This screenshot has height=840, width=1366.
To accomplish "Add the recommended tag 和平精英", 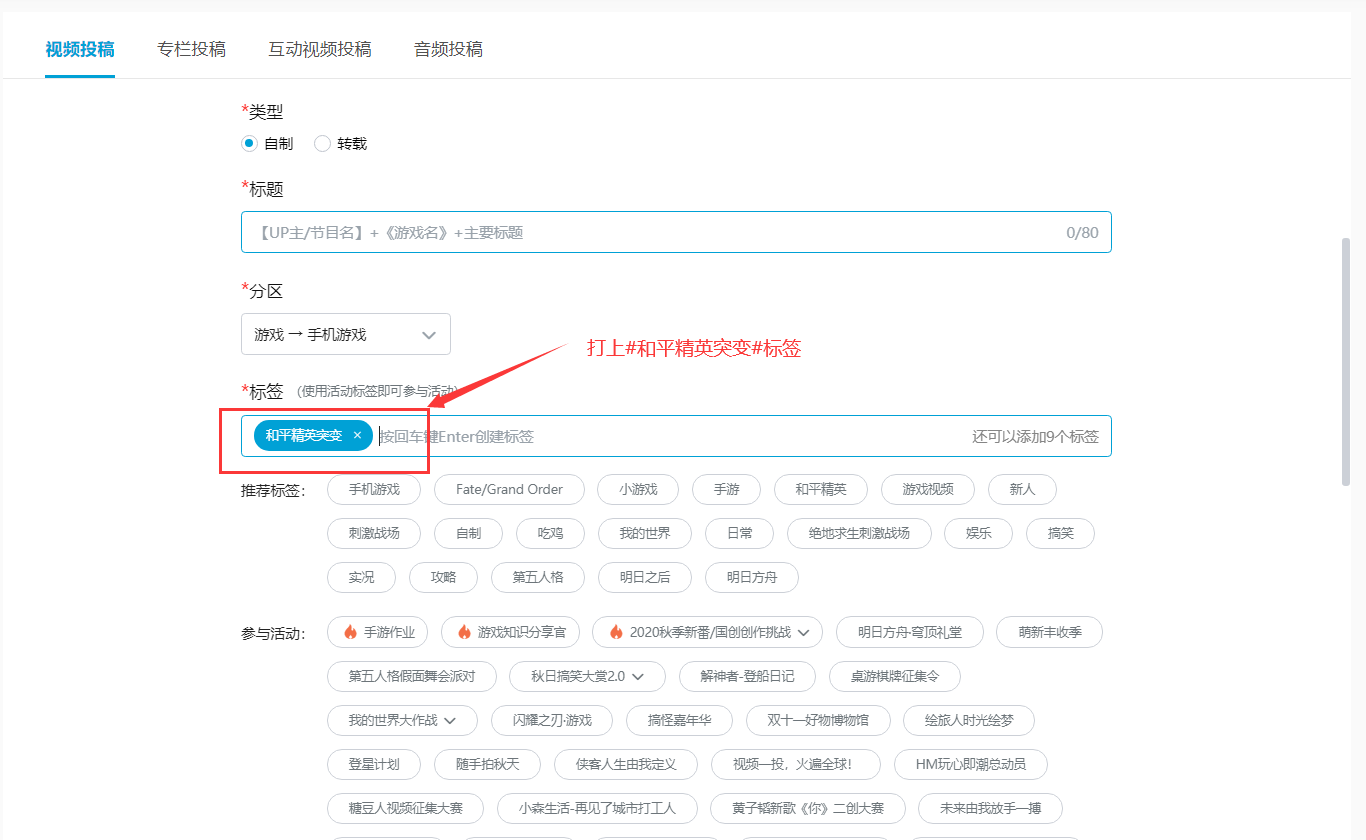I will pyautogui.click(x=821, y=489).
